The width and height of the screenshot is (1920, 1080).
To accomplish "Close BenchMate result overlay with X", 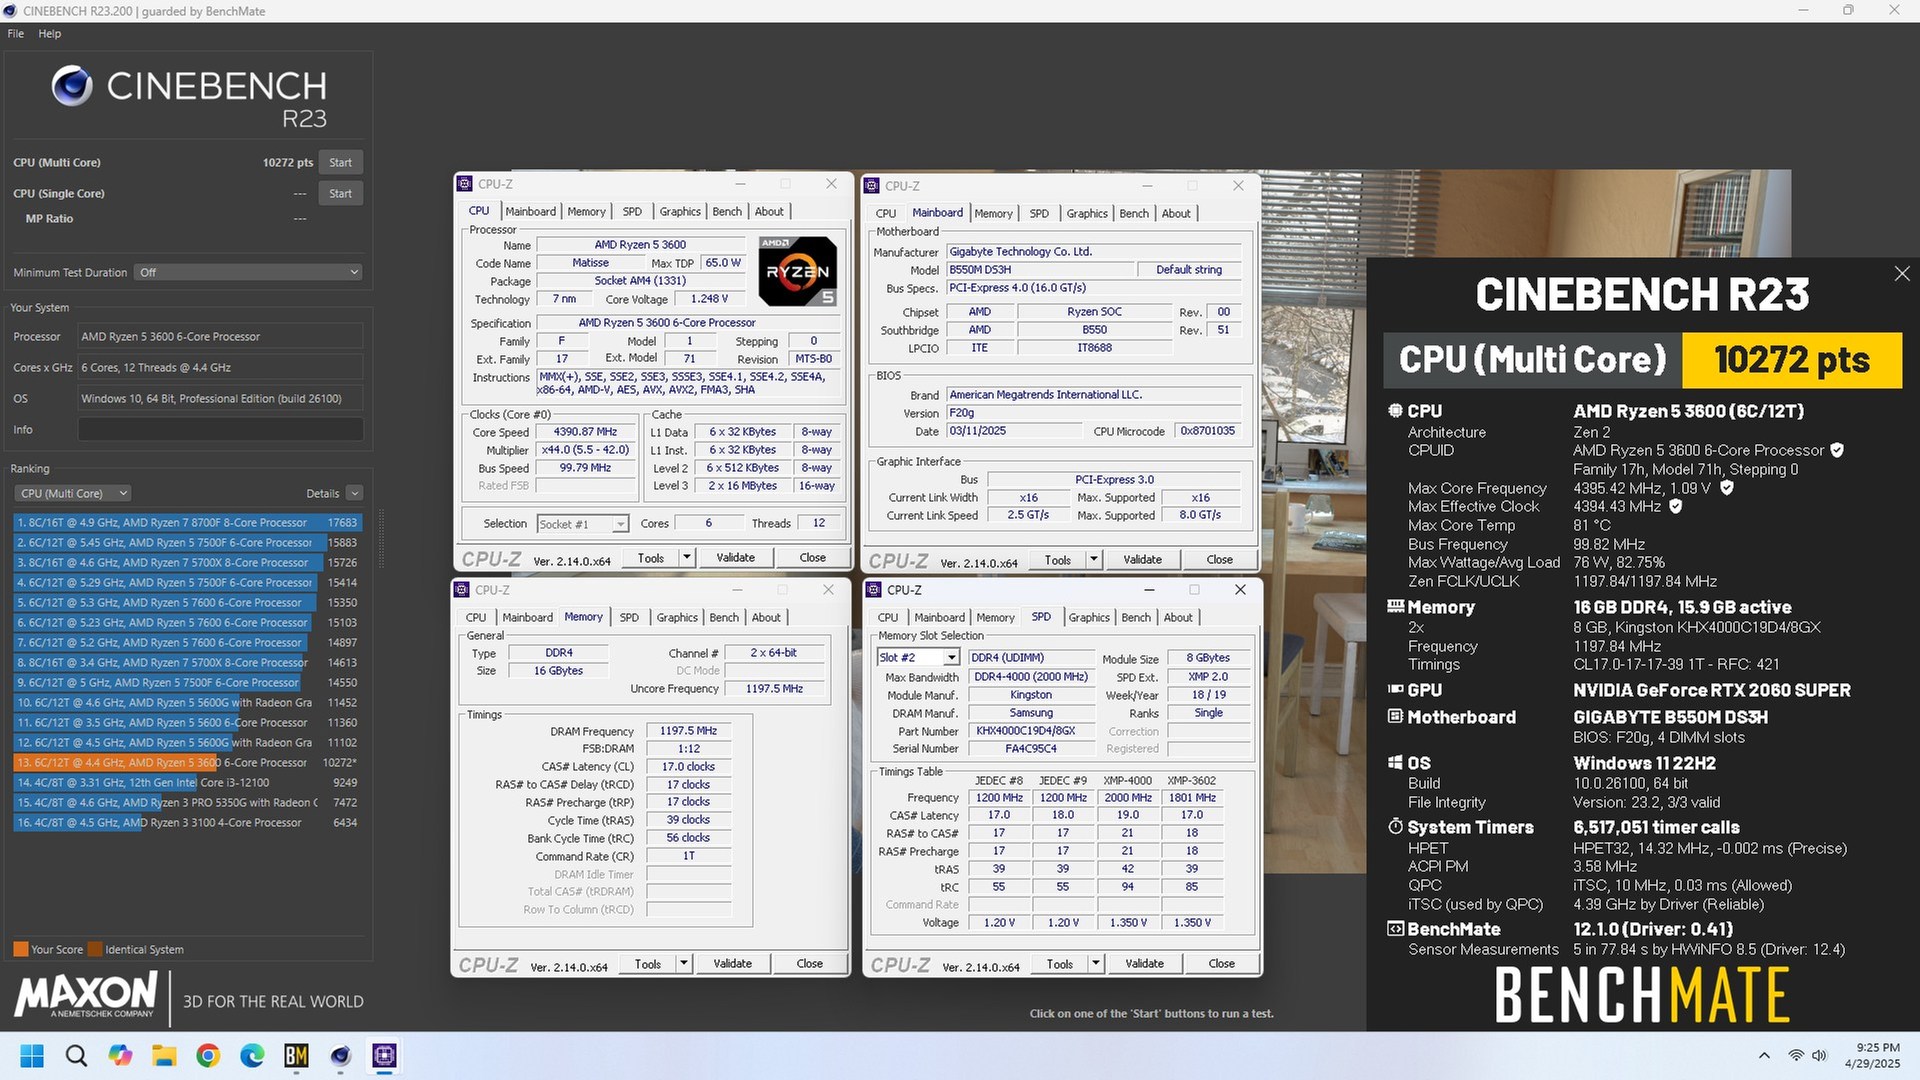I will pos(1901,274).
